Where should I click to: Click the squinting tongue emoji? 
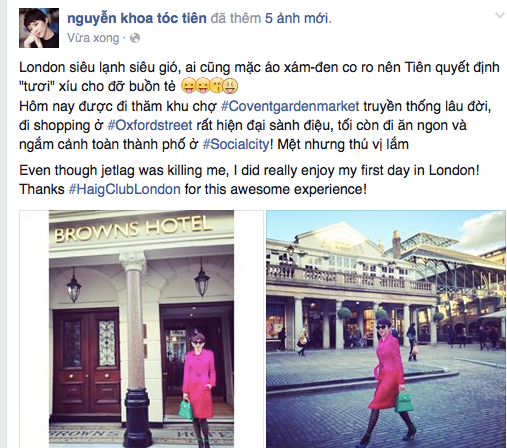(x=231, y=87)
